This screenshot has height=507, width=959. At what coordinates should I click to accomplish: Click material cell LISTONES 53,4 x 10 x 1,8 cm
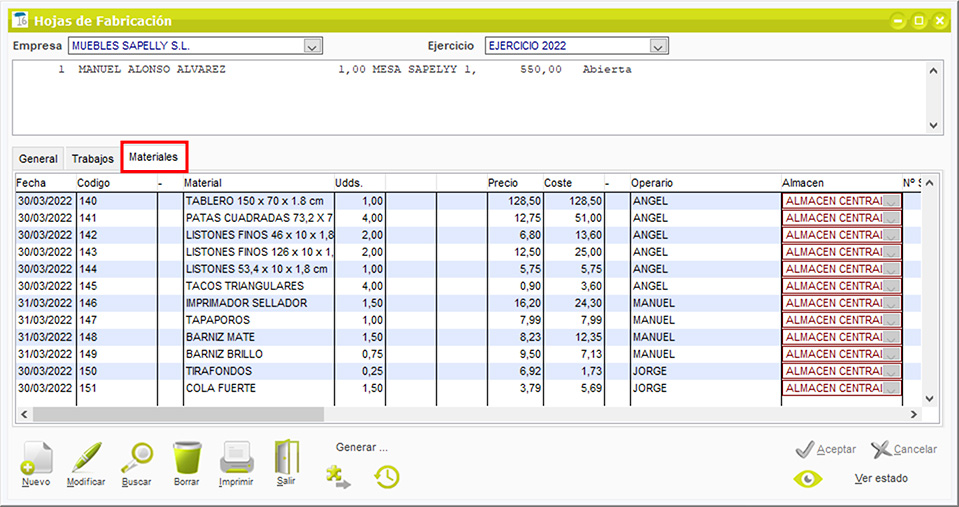259,269
